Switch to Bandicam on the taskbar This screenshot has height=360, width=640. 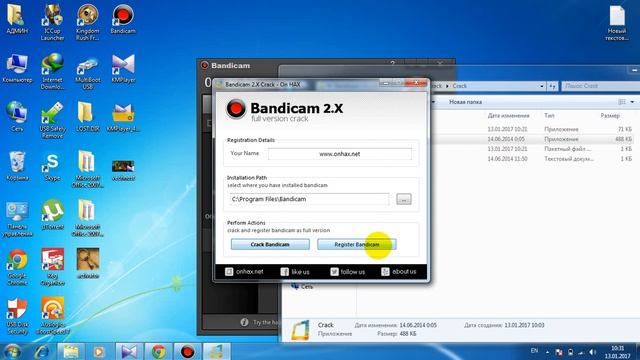coord(187,351)
